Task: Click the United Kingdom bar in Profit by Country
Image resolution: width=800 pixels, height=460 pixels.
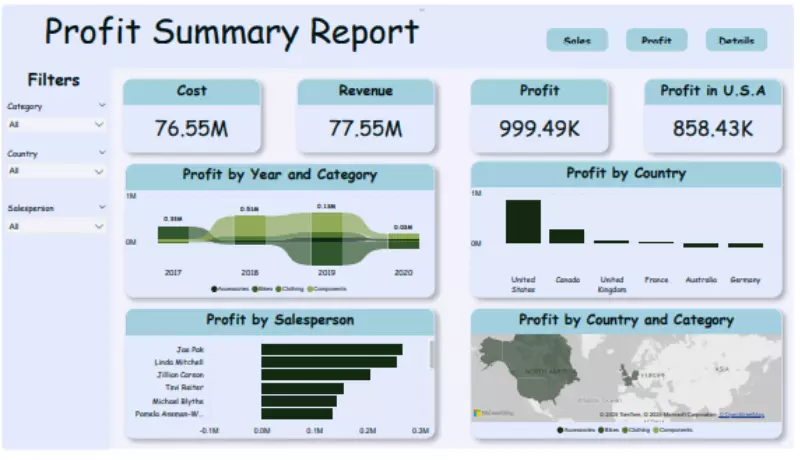Action: point(611,242)
